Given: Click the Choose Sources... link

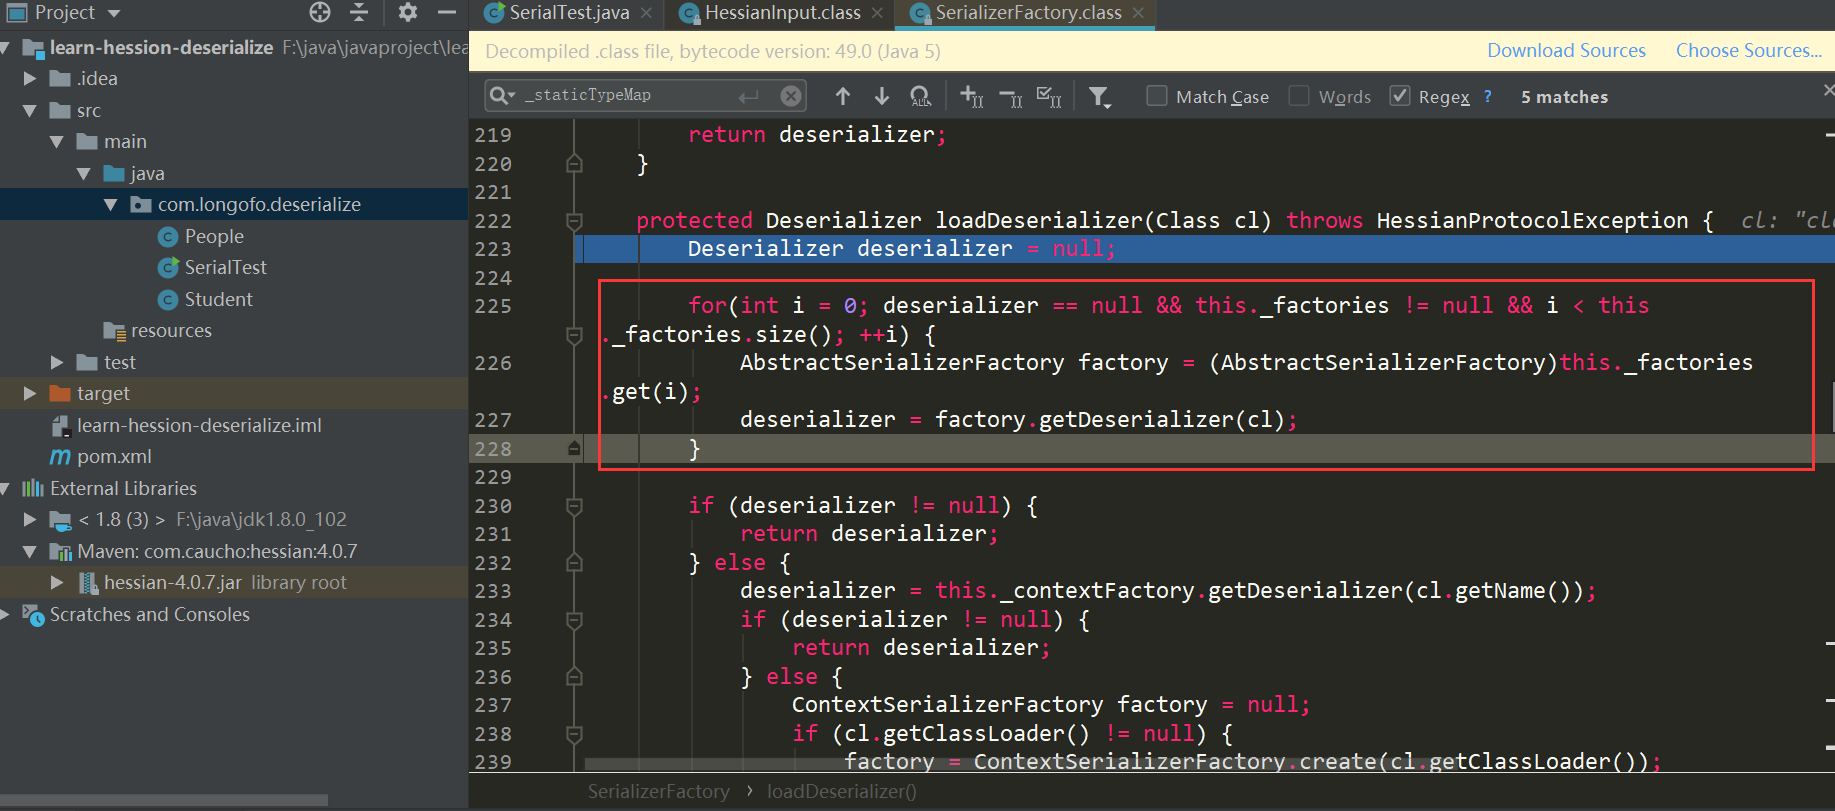Looking at the screenshot, I should [1749, 51].
